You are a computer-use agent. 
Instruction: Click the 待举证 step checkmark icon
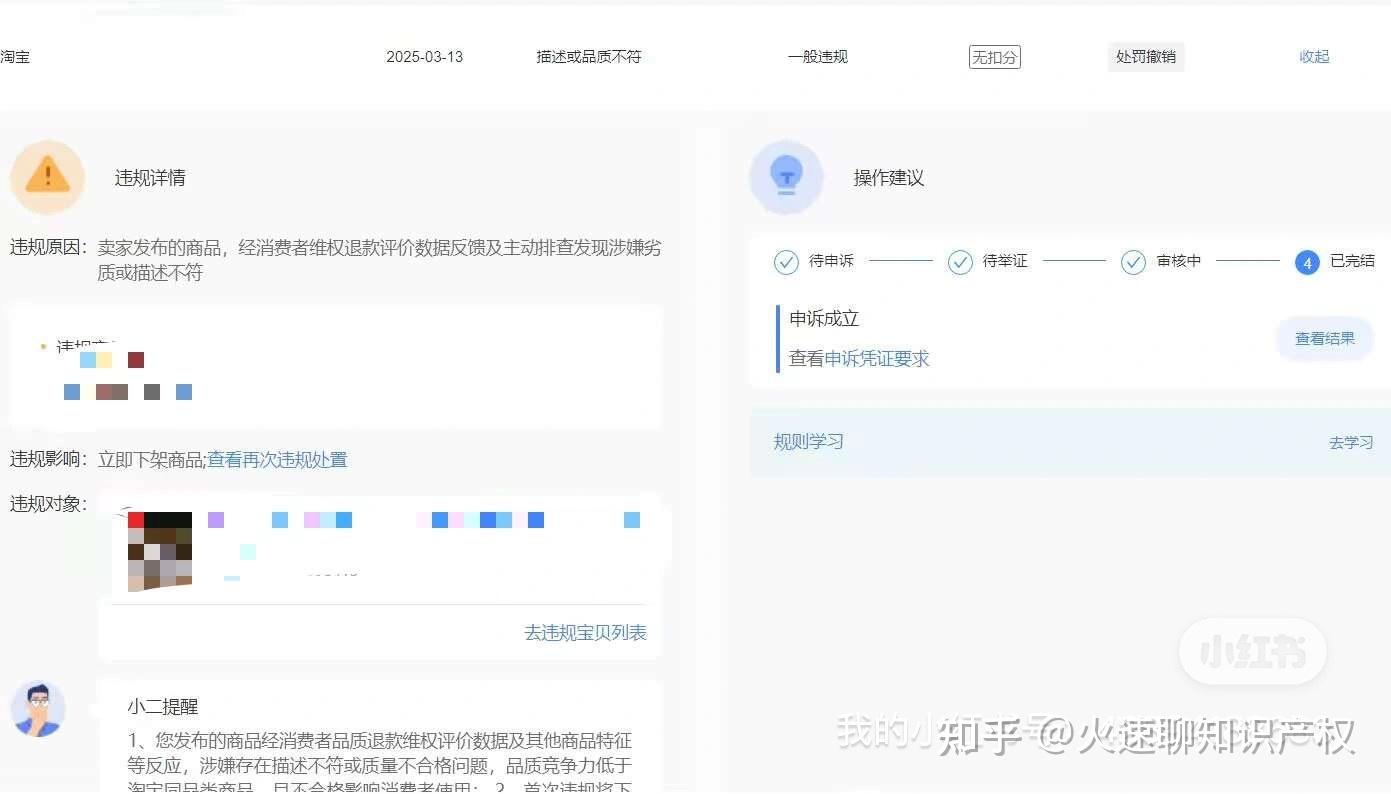960,262
